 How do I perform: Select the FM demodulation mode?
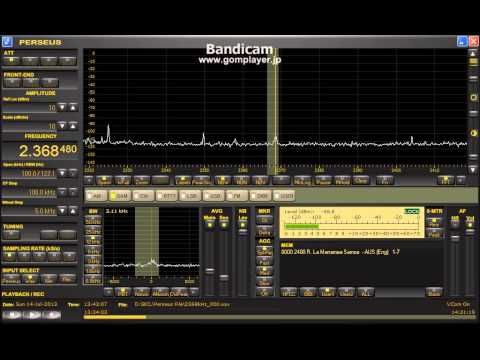pyautogui.click(x=236, y=196)
